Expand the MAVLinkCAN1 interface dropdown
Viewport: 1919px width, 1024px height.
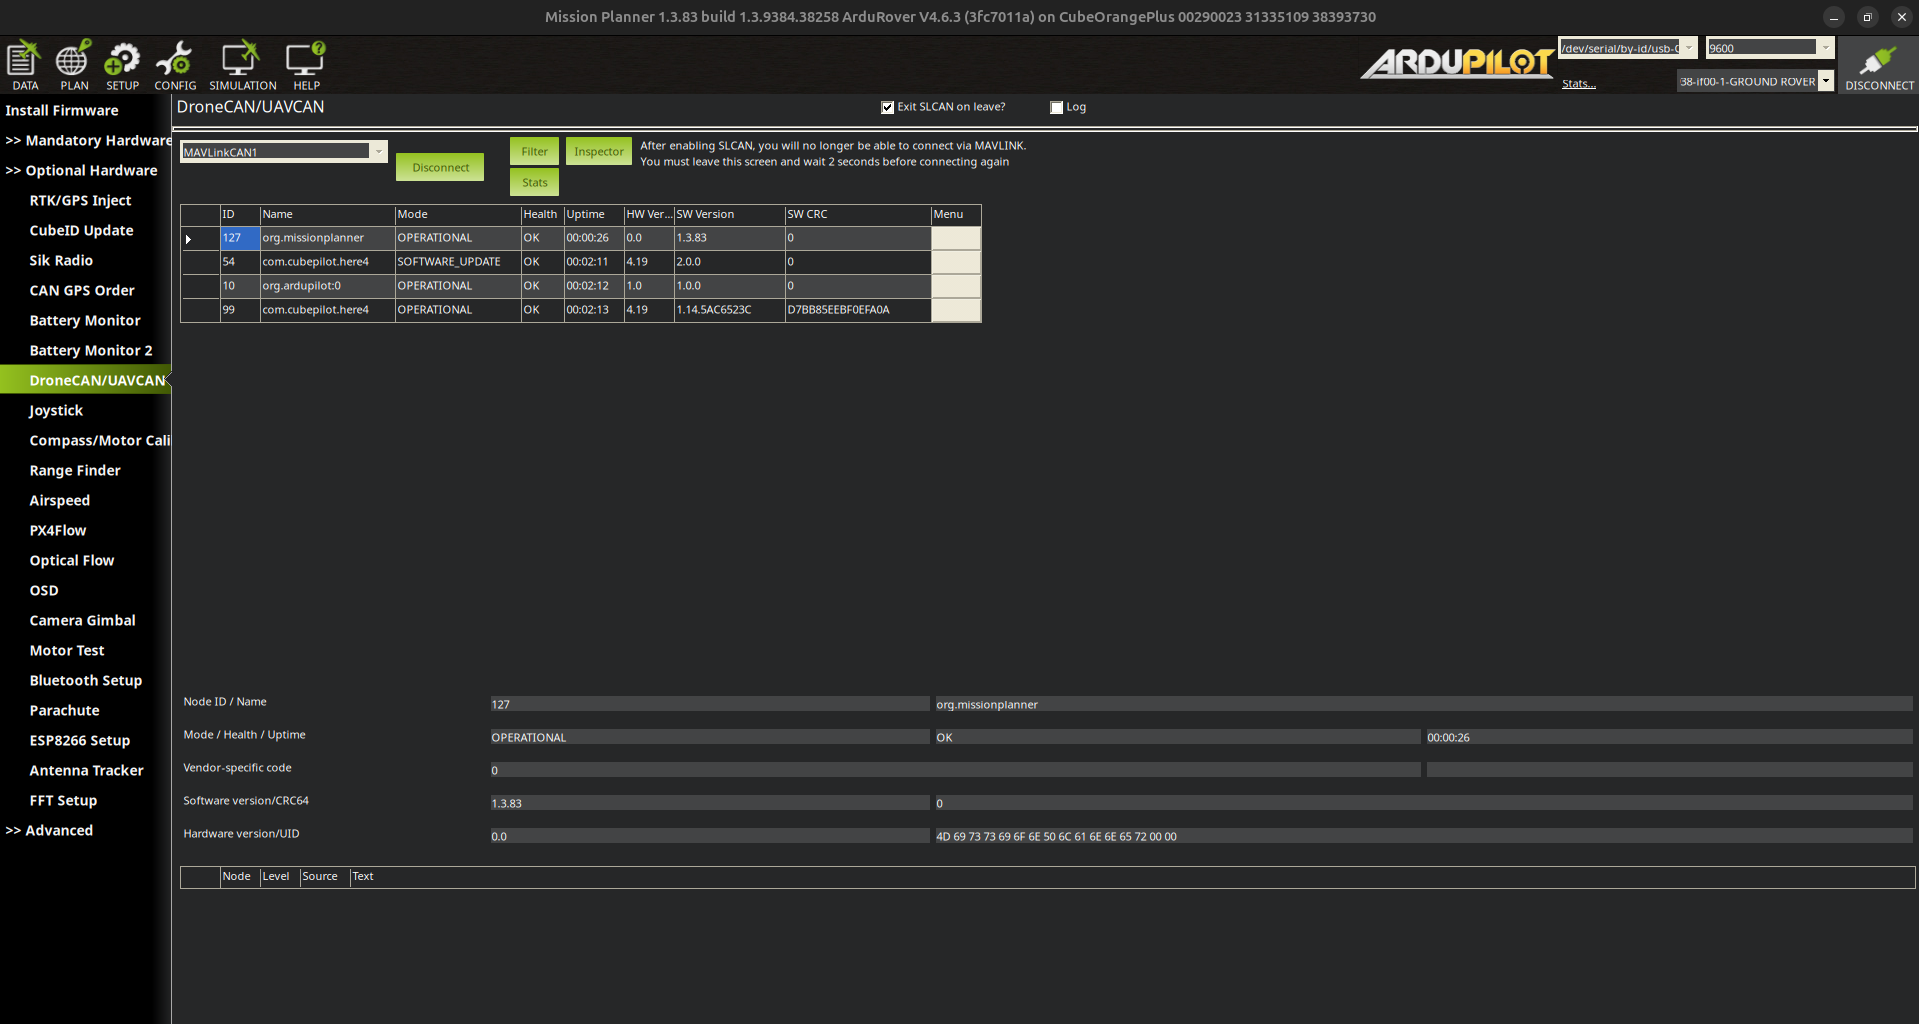point(378,152)
